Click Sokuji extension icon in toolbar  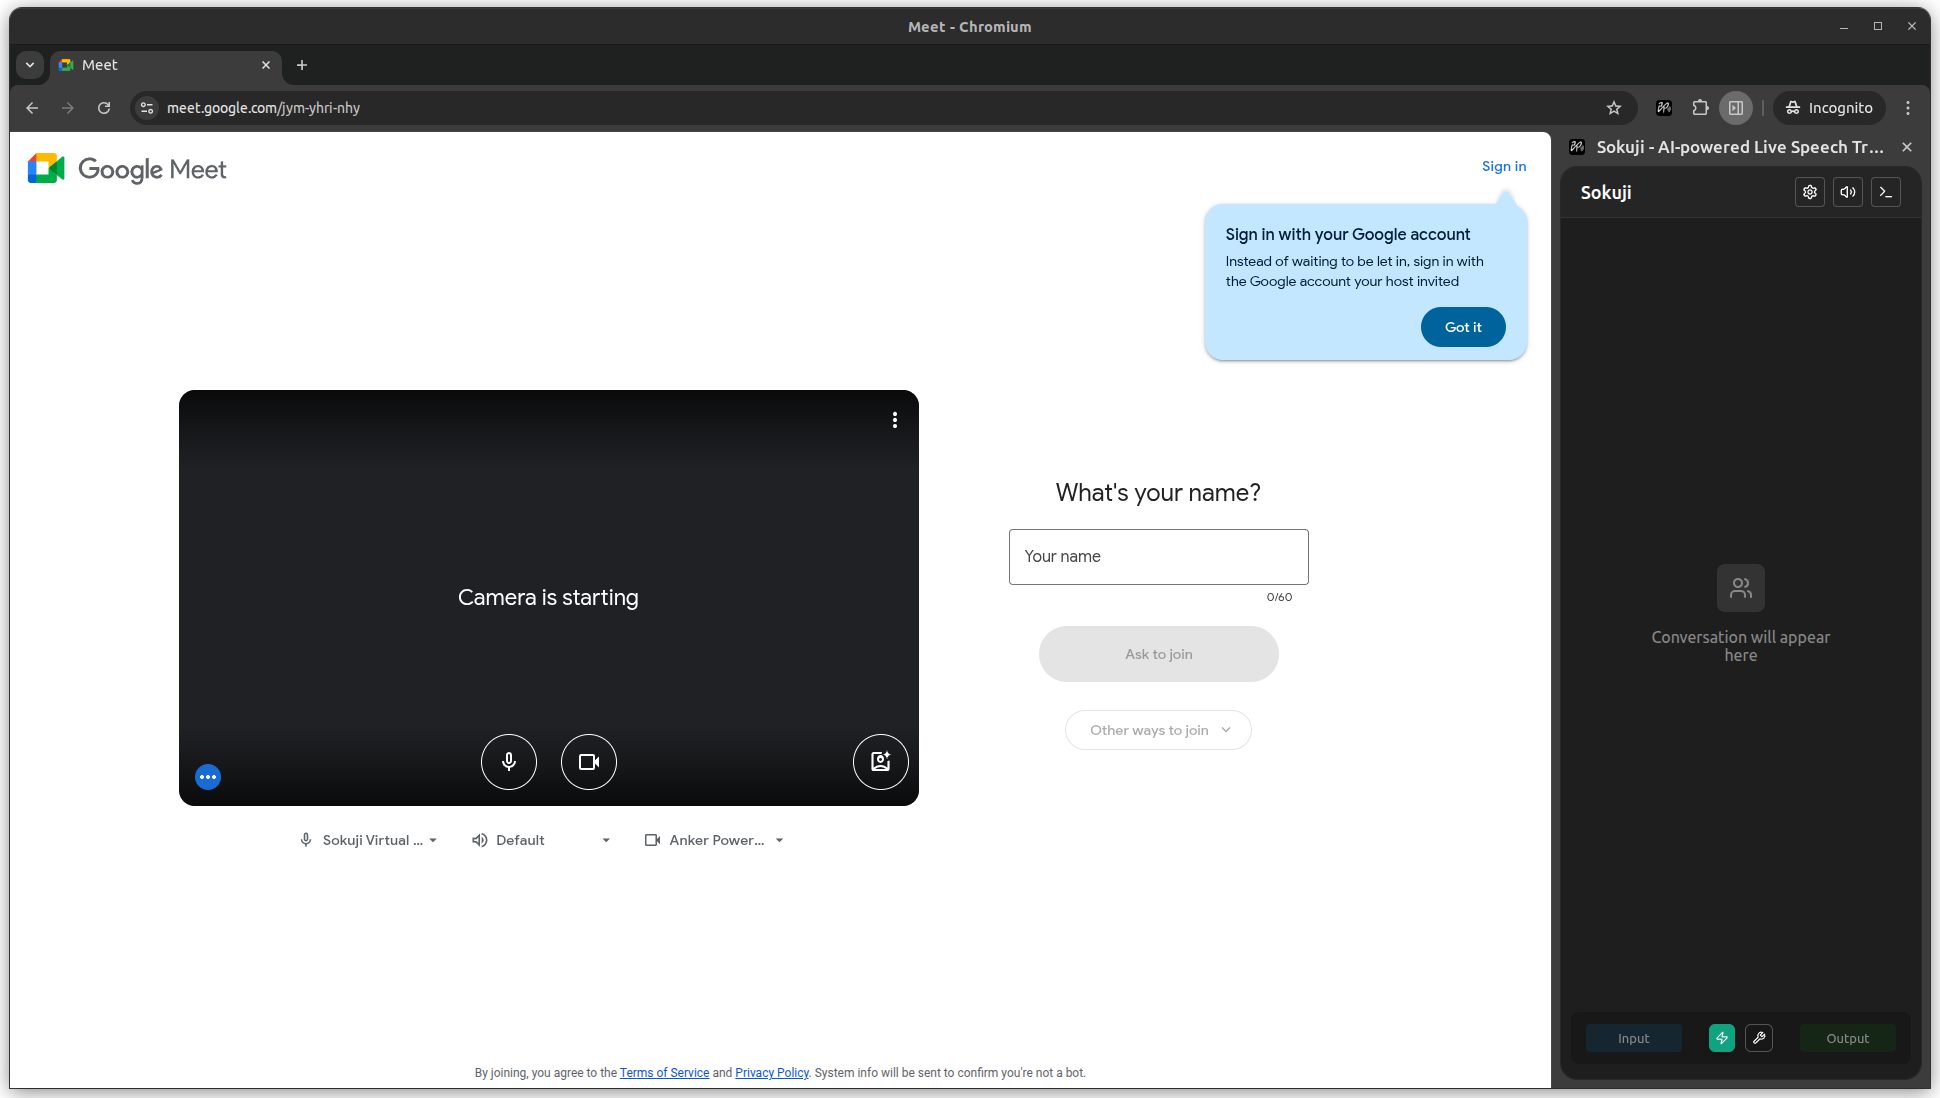click(x=1664, y=108)
